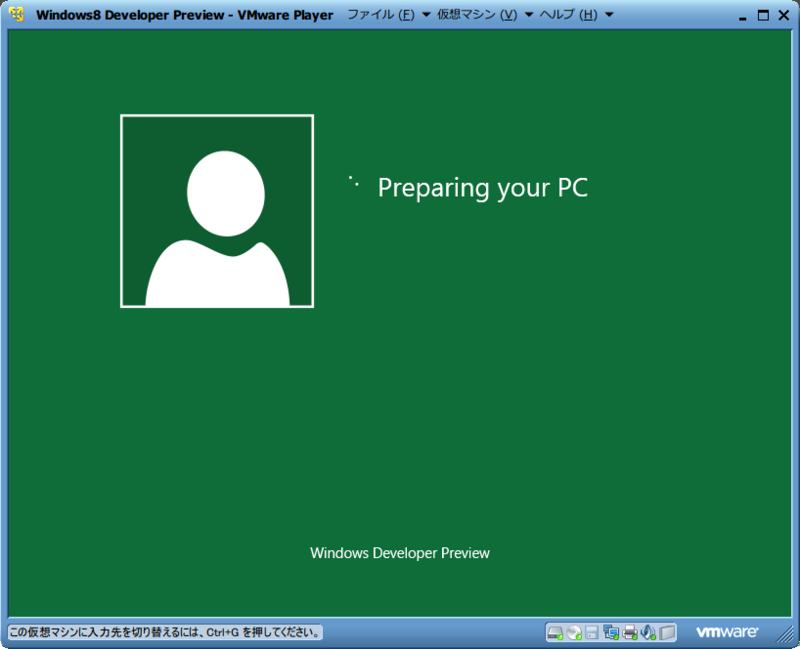
Task: Click the floppy drive status icon
Action: [x=592, y=633]
